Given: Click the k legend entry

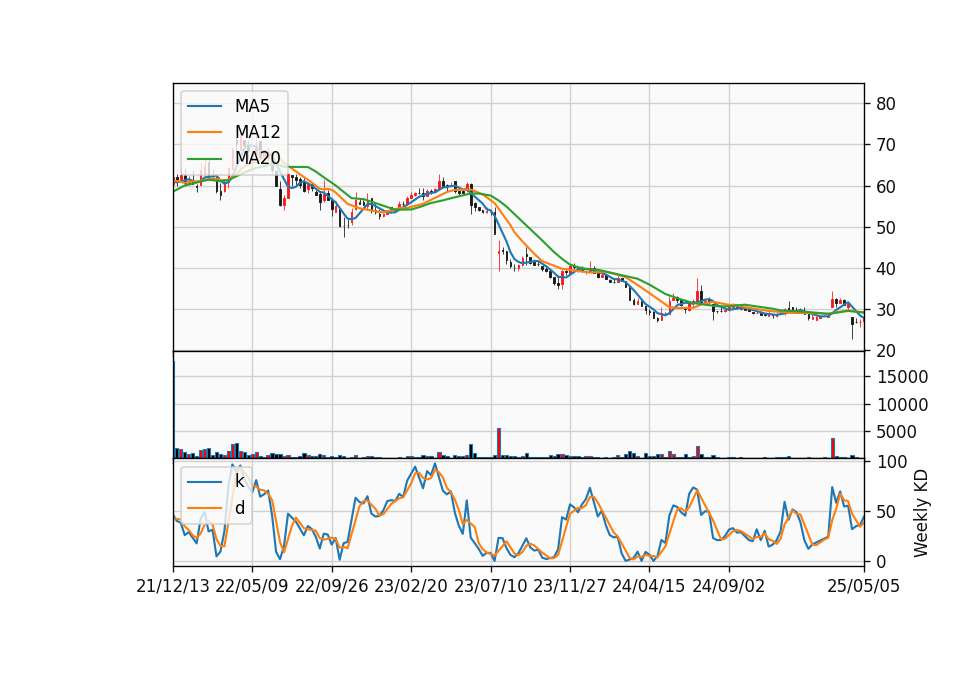Looking at the screenshot, I should pos(239,481).
